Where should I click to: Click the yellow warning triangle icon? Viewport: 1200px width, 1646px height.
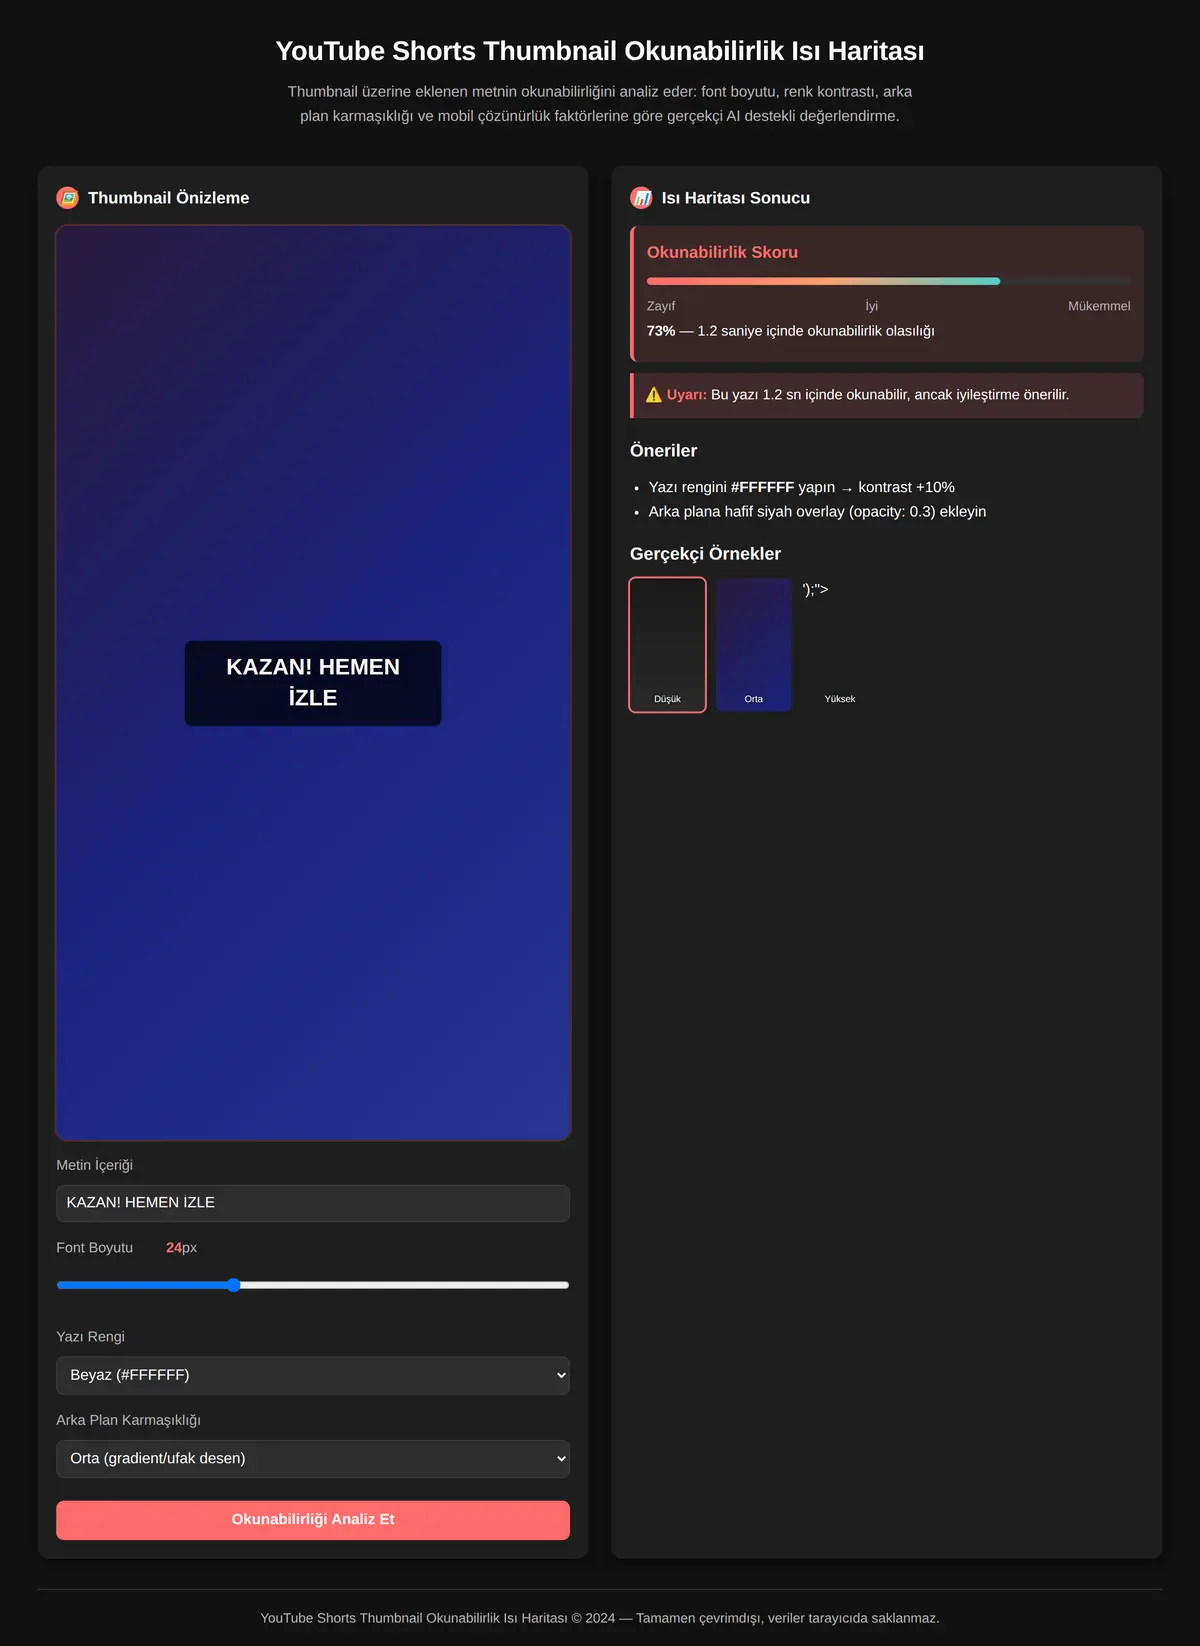click(x=654, y=395)
